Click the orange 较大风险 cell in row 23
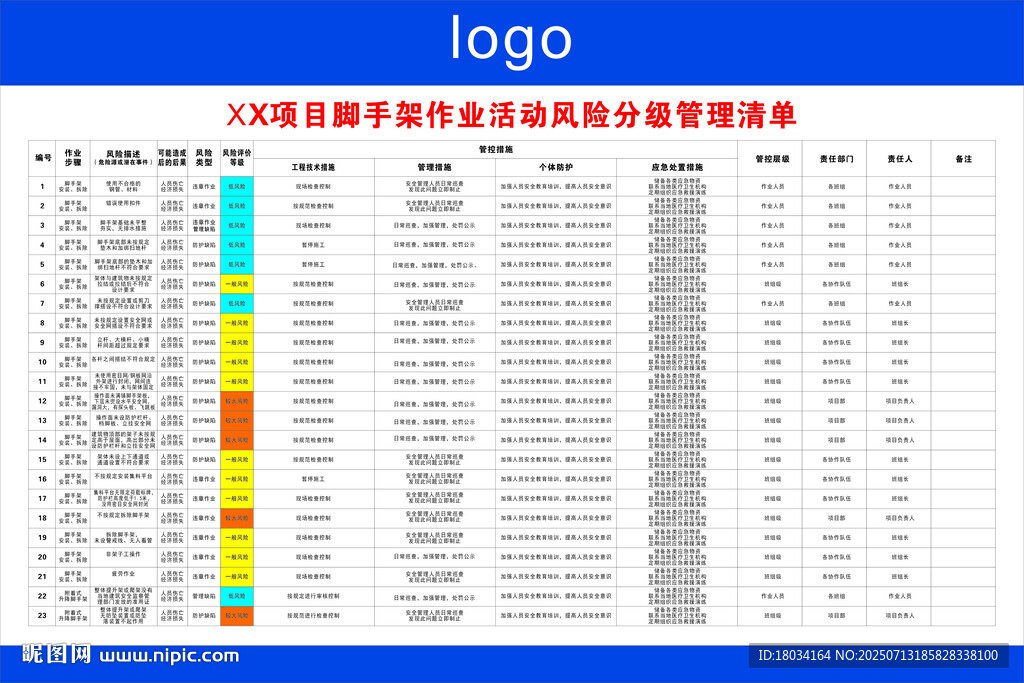 (x=237, y=615)
